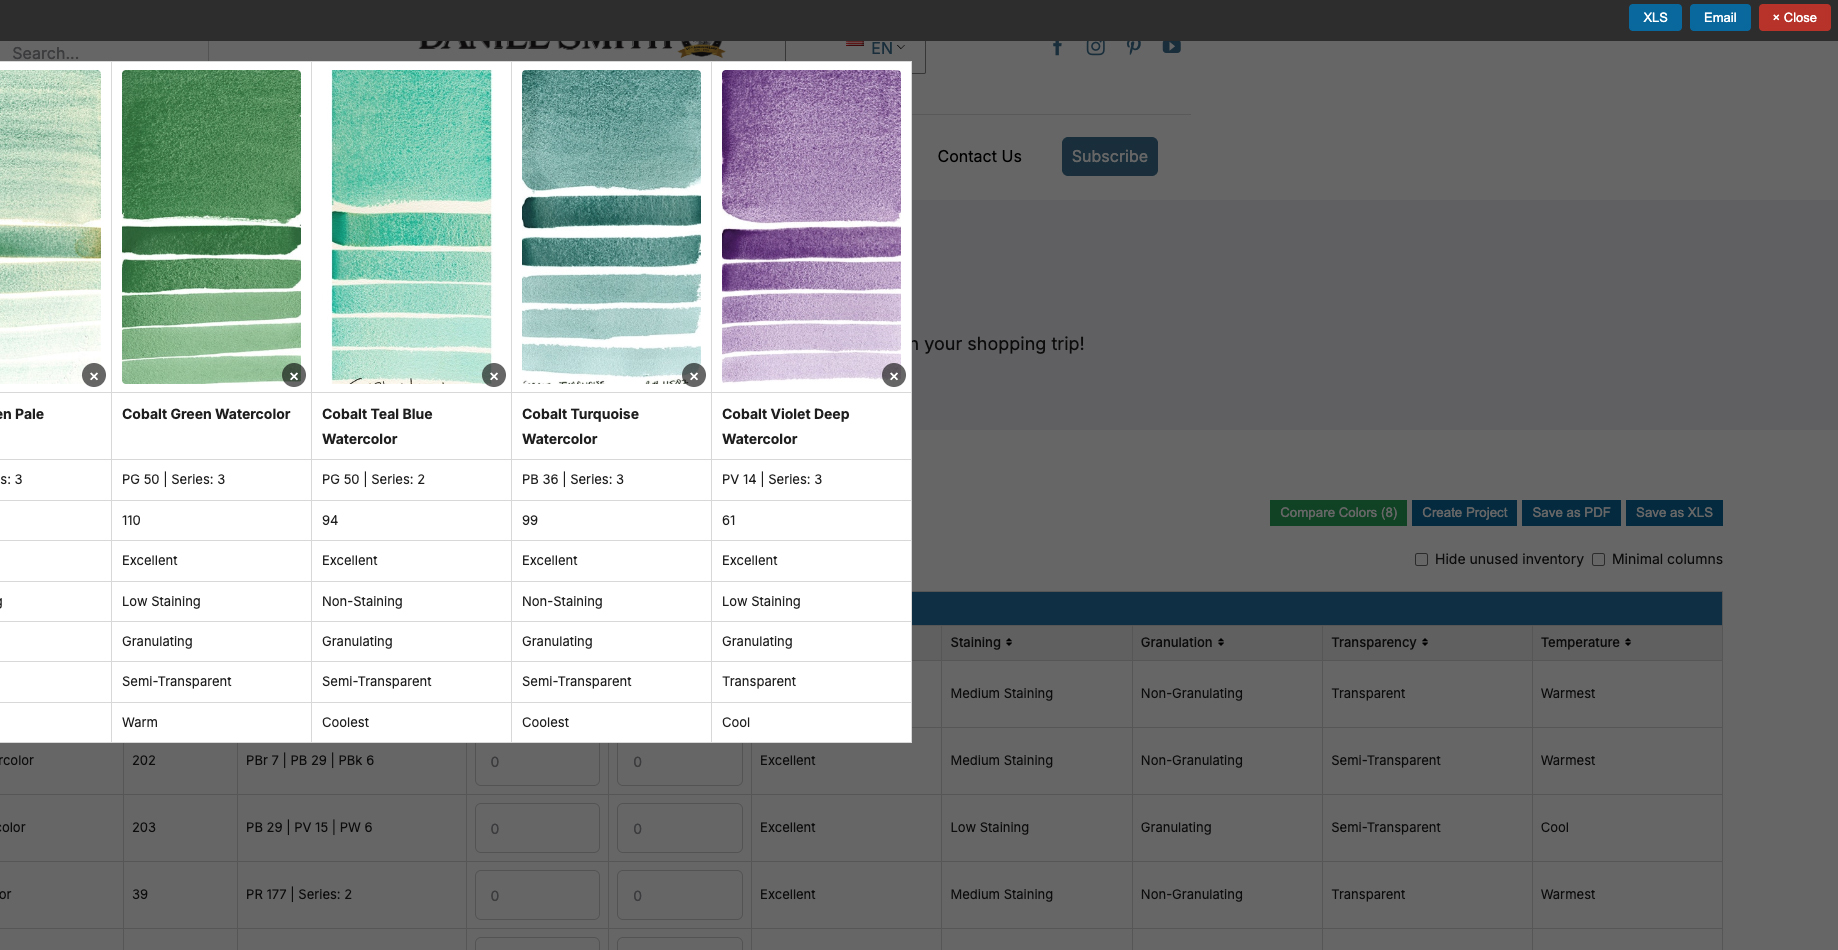1838x950 pixels.
Task: Click the Cobalt Violet Deep color swatch
Action: [x=811, y=225]
